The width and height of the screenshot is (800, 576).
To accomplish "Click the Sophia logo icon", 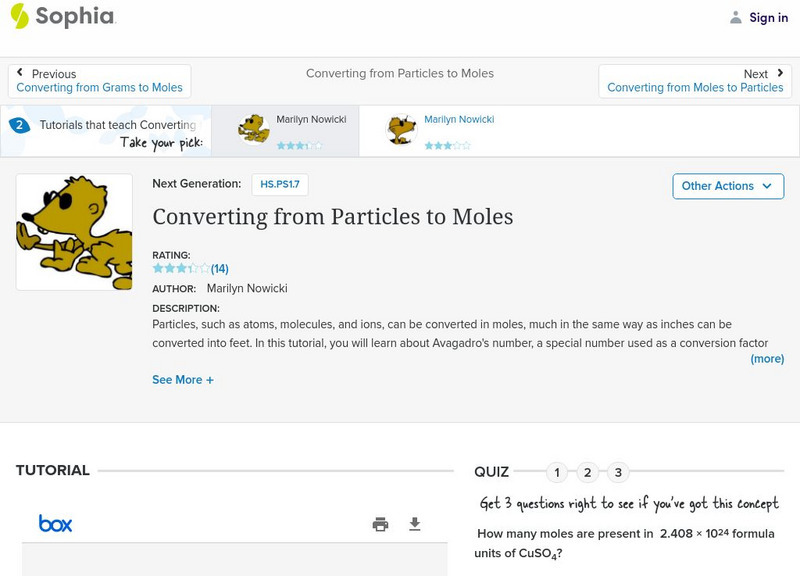I will click(x=18, y=16).
